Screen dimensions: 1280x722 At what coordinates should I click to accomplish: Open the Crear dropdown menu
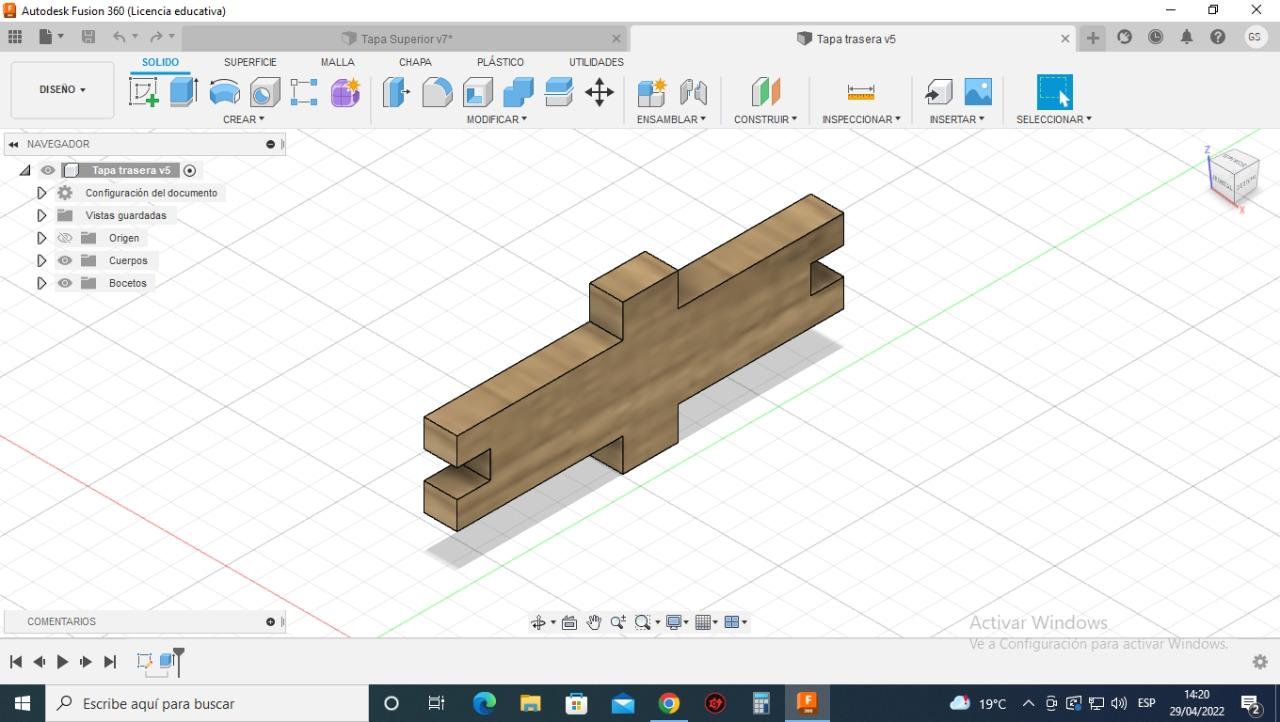tap(243, 119)
